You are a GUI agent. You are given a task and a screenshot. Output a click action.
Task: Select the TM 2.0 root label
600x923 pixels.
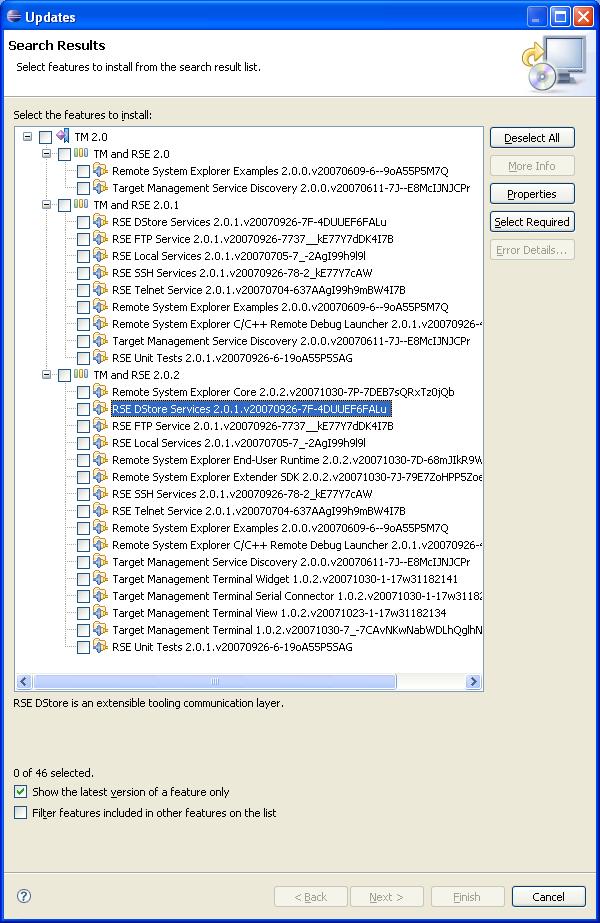coord(91,137)
